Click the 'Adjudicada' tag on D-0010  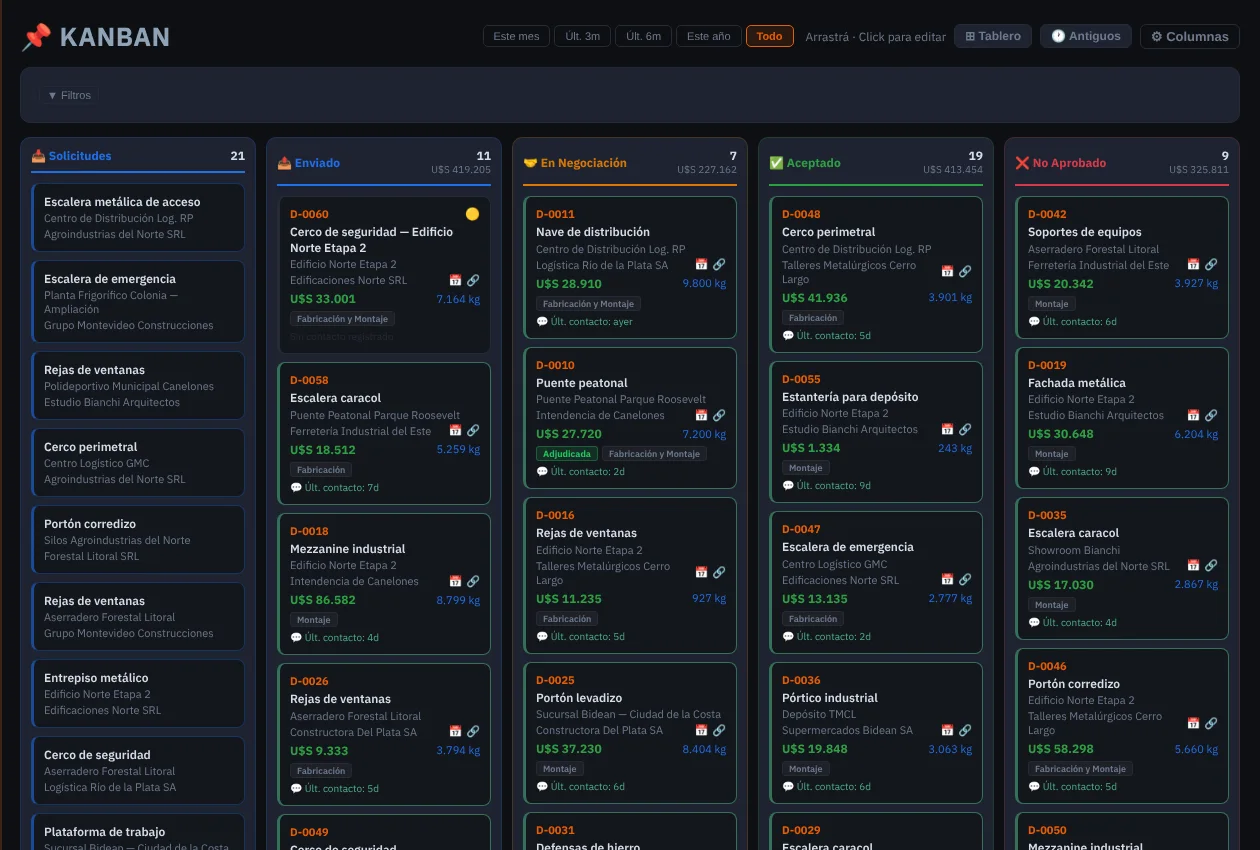tap(566, 454)
